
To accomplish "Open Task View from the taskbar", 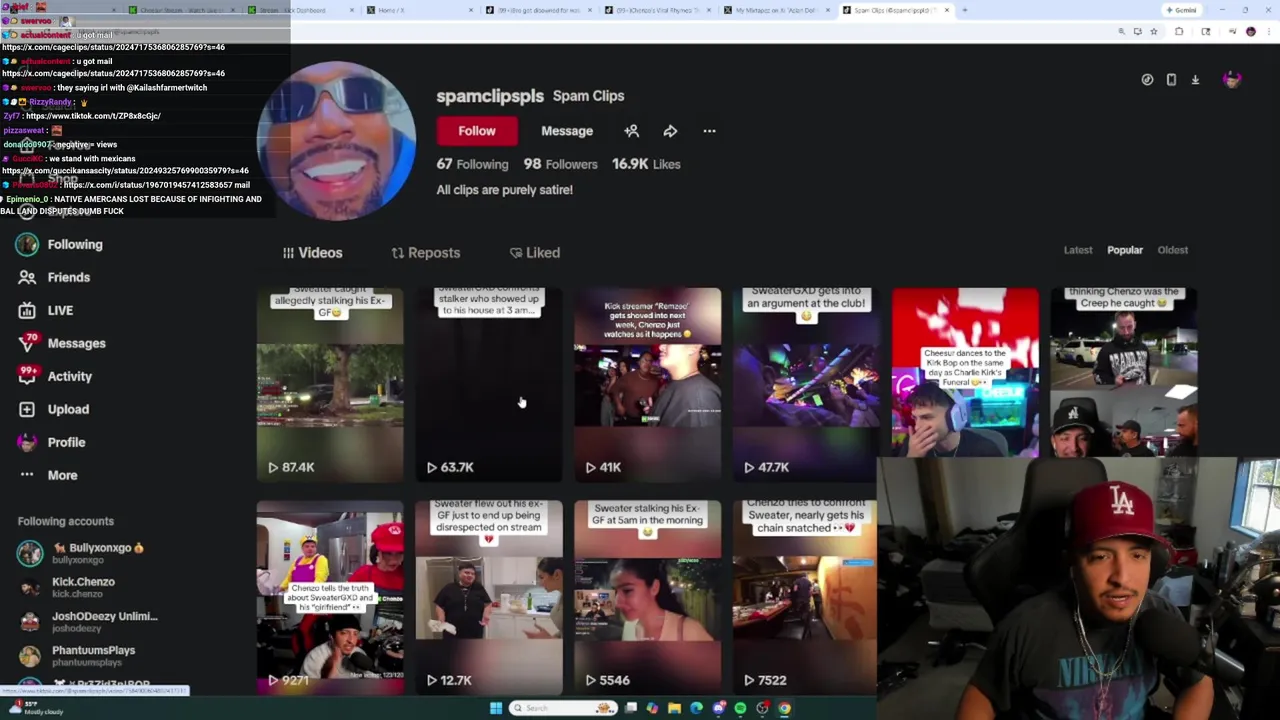I will (631, 708).
